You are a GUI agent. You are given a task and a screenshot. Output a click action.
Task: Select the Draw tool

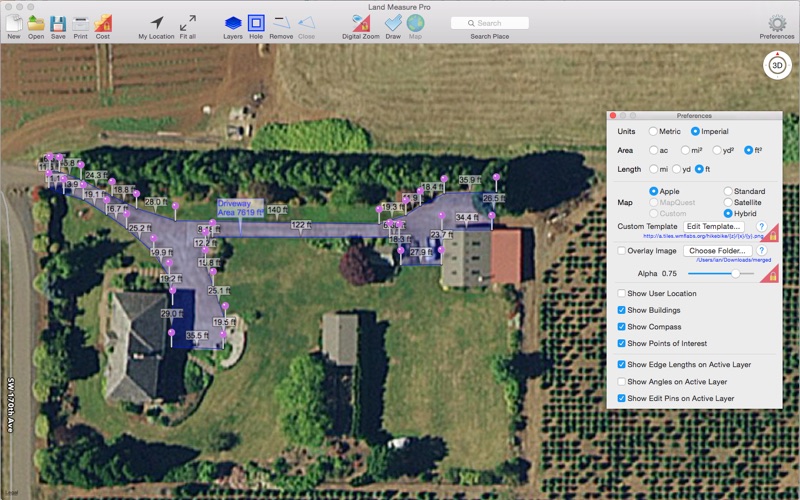[x=393, y=23]
